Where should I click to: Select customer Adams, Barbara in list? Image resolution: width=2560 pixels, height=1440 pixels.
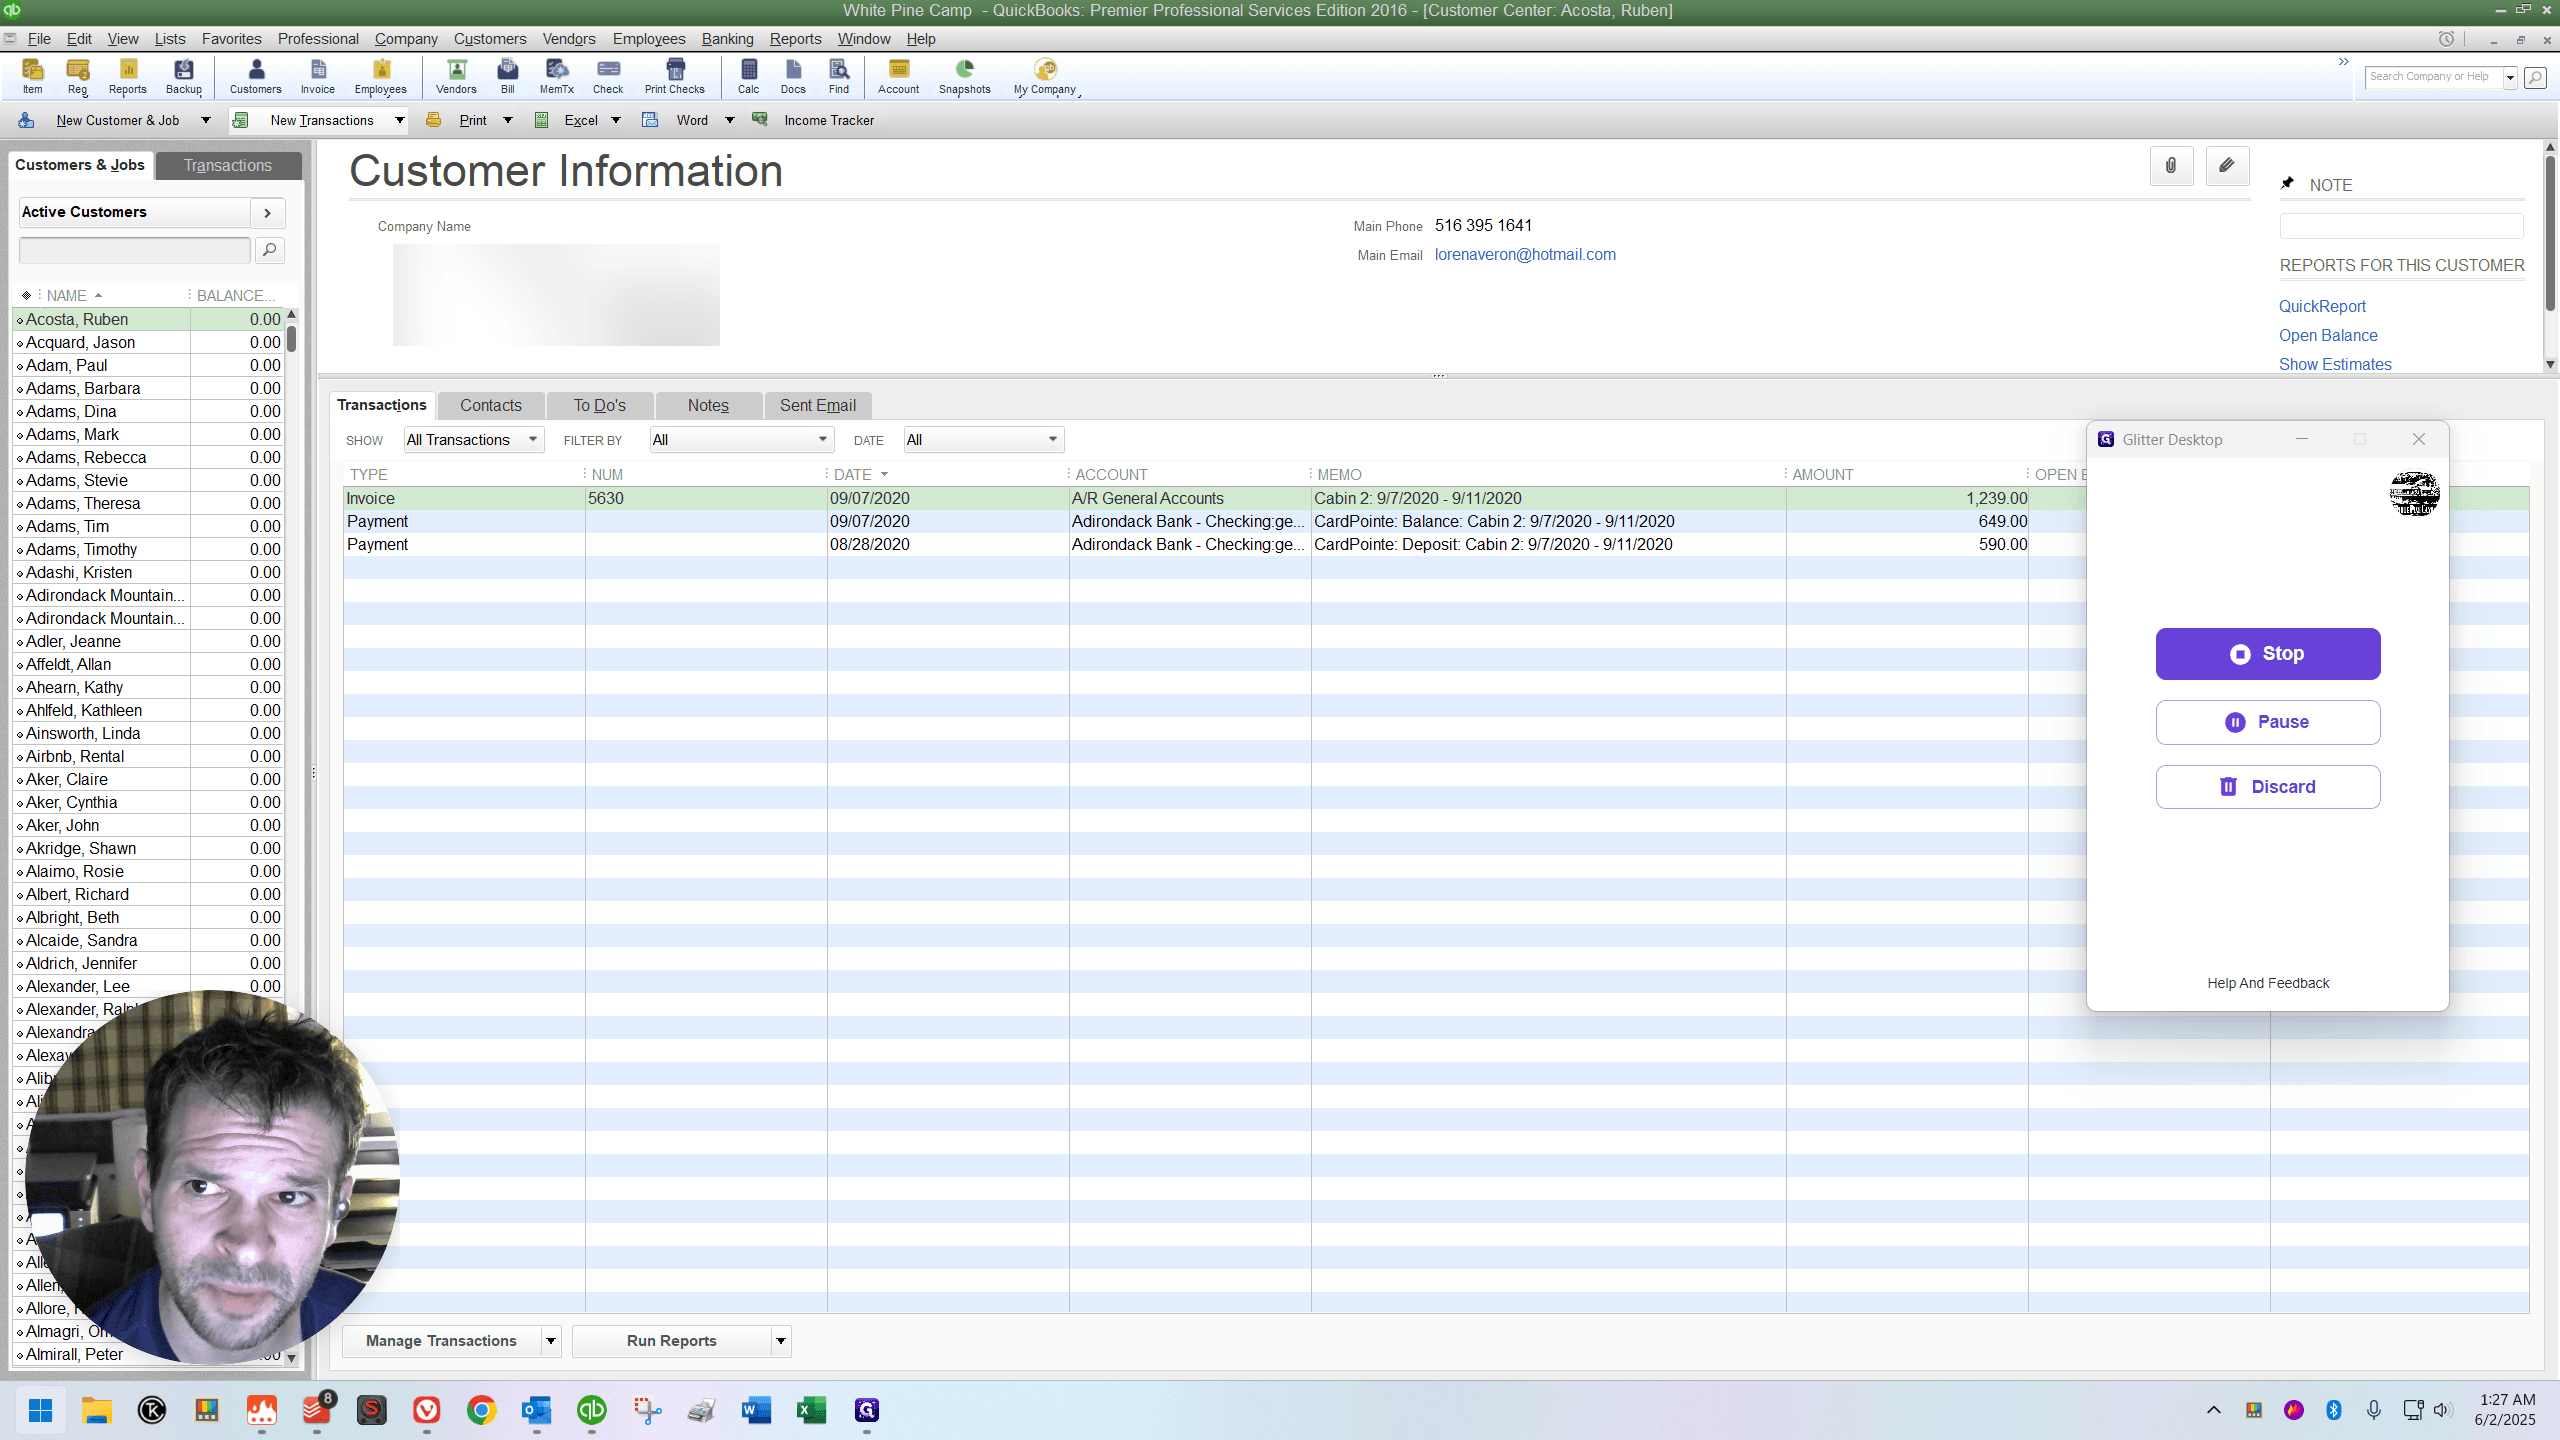[150, 388]
